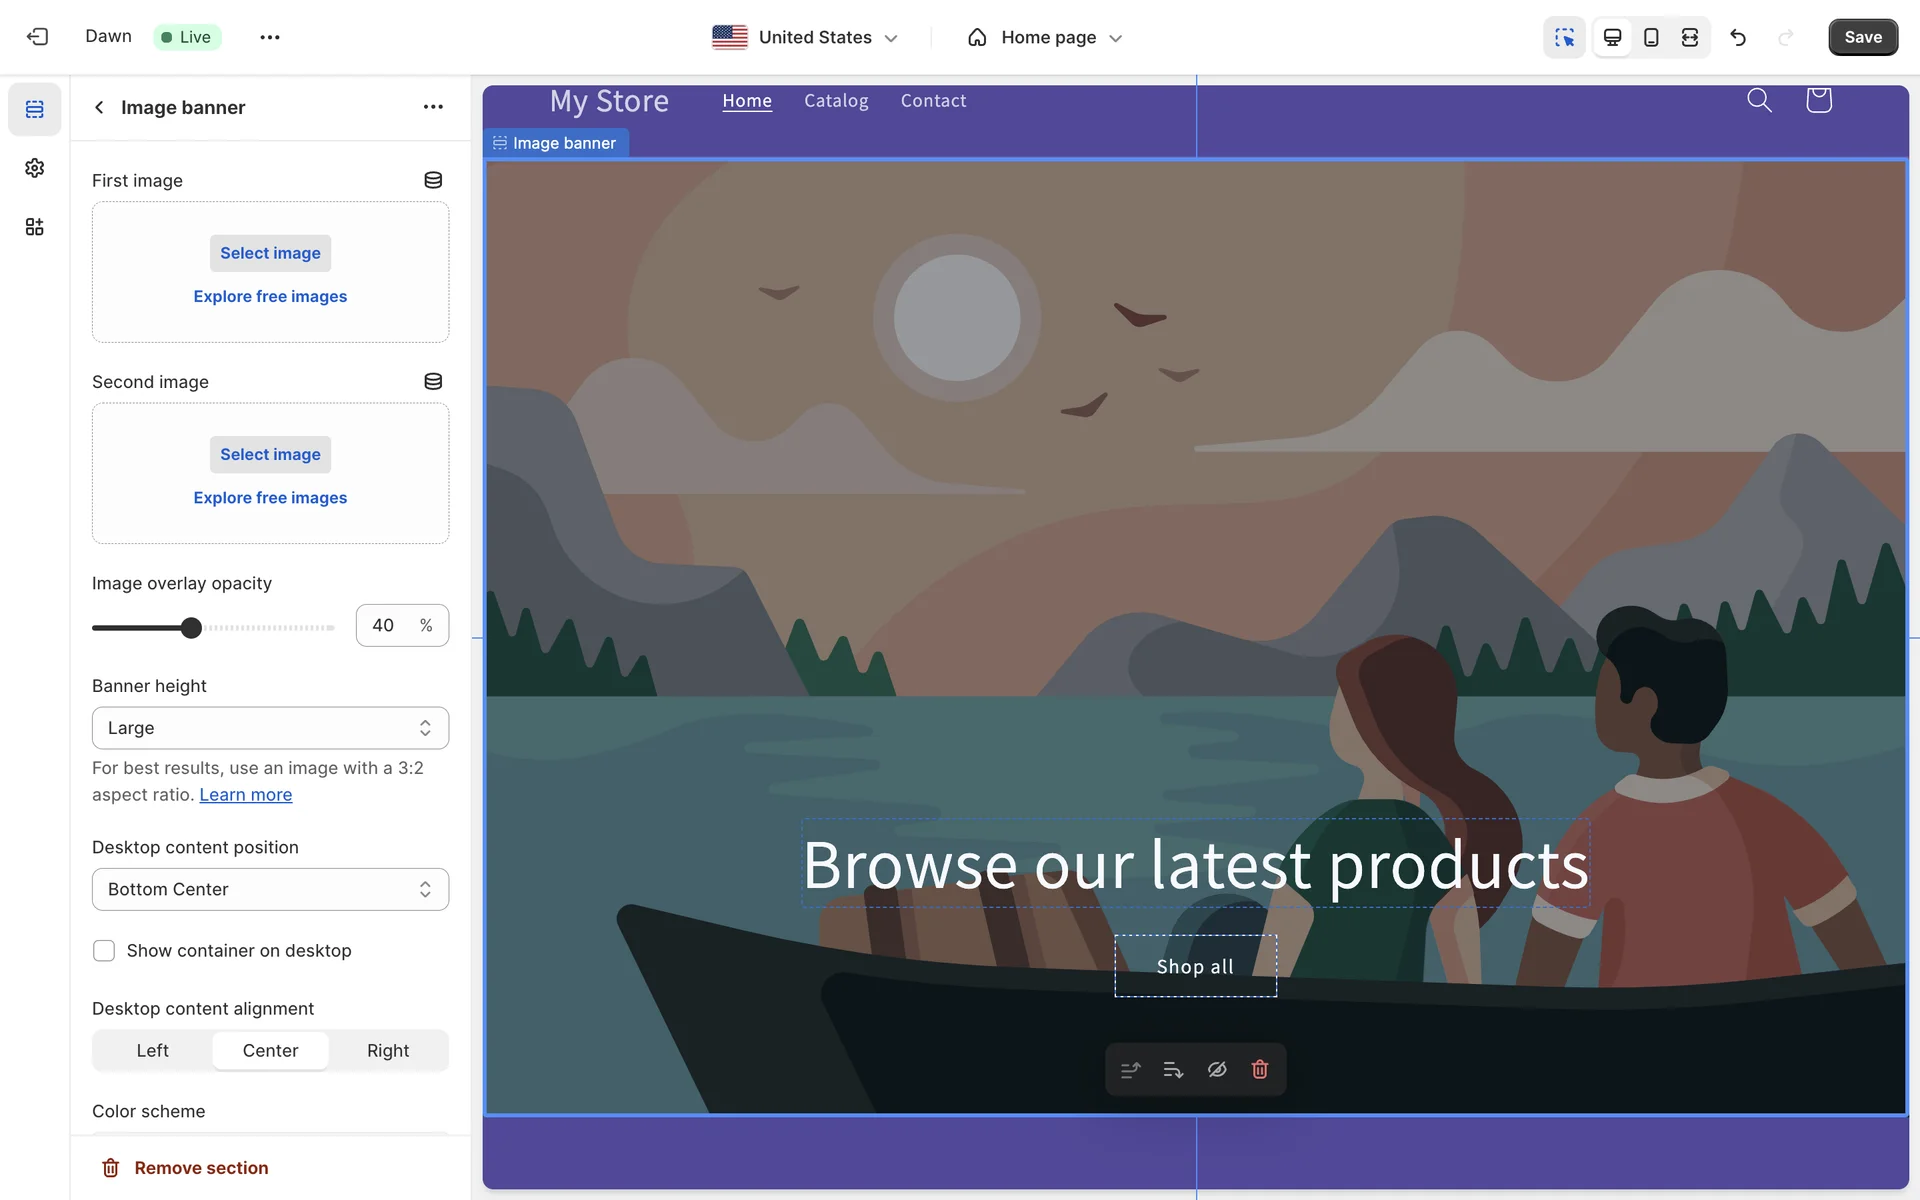This screenshot has height=1200, width=1920.
Task: Set content alignment to Left
Action: 152,1051
